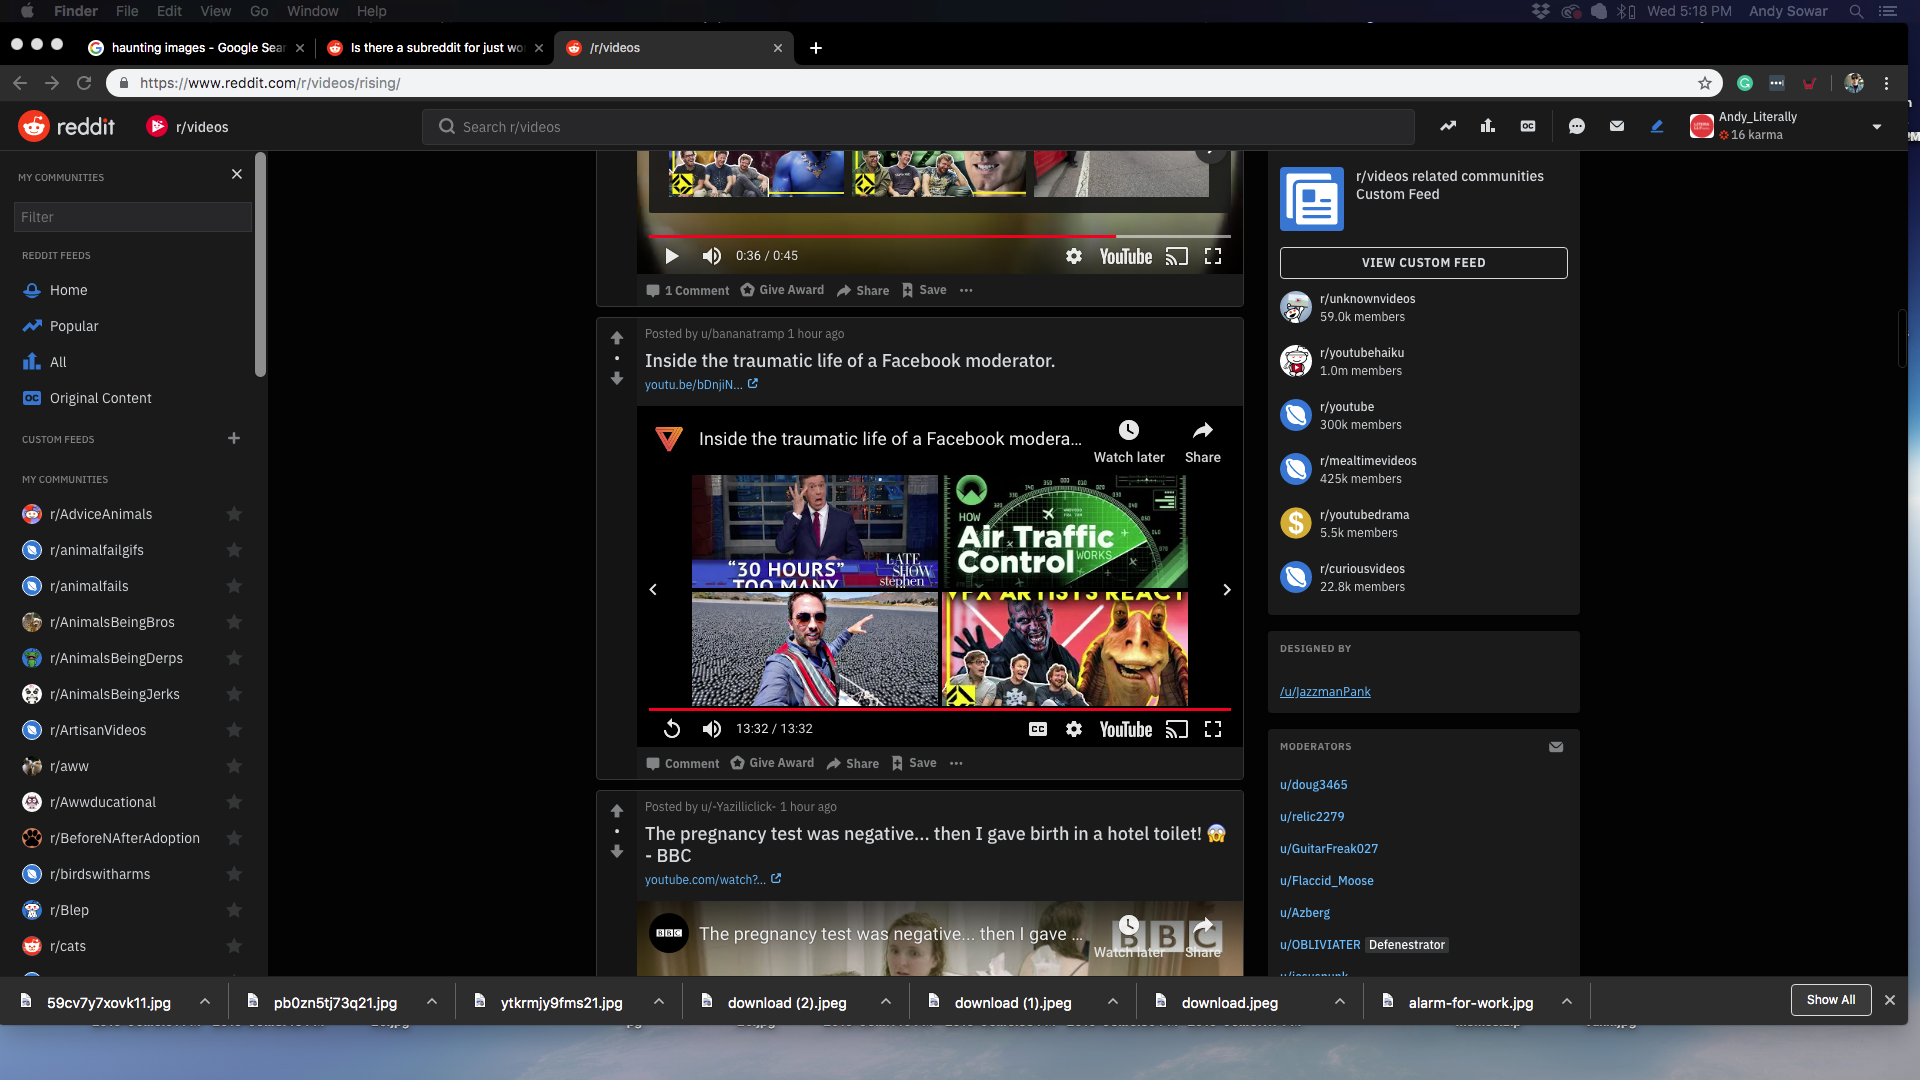Open u/doug3465 moderator profile
Screen dimensions: 1920x1080
tap(1313, 785)
